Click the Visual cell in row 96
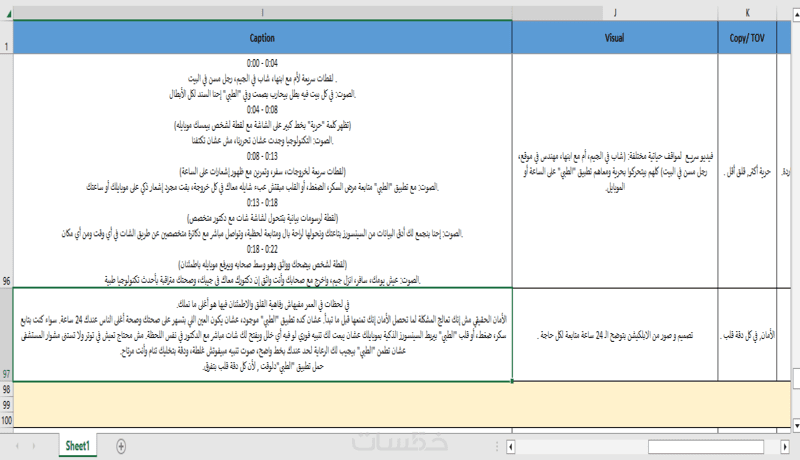This screenshot has height=460, width=800. coord(615,171)
